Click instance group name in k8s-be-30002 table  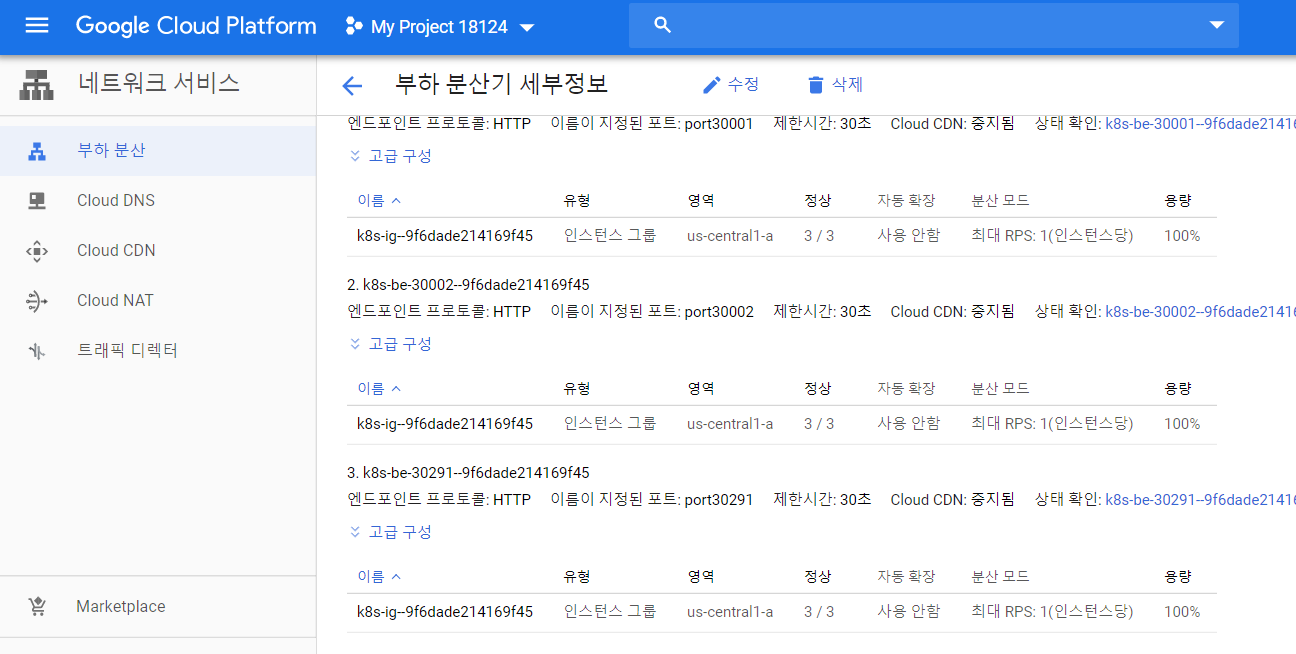445,424
